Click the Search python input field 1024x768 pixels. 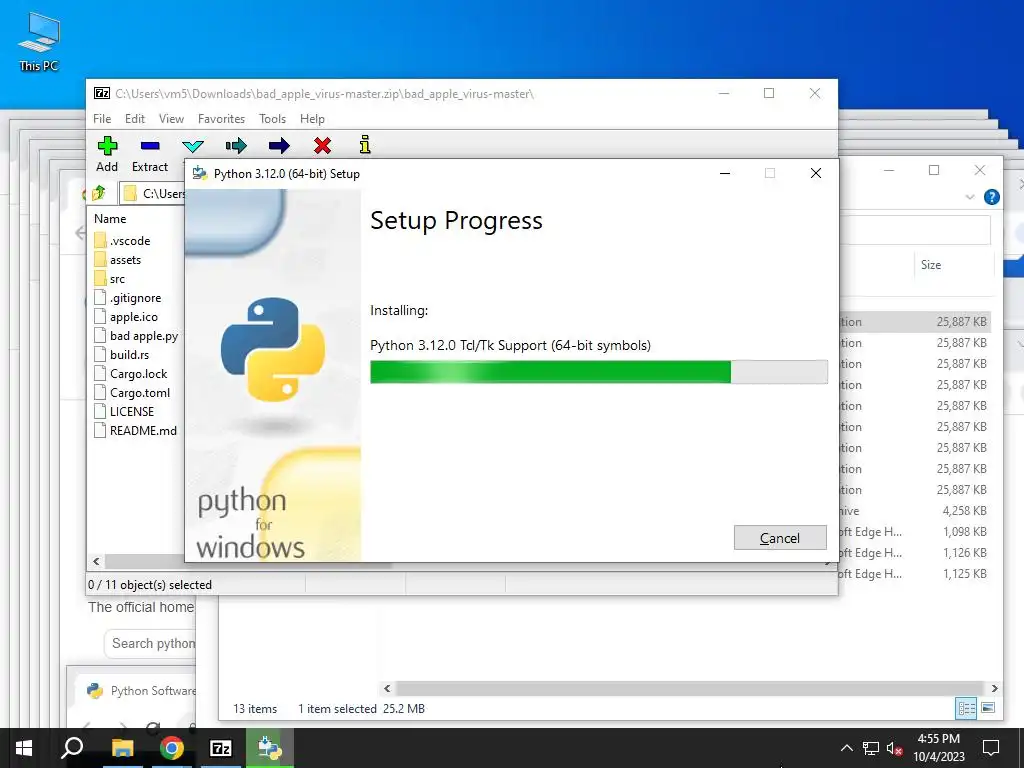pyautogui.click(x=150, y=643)
